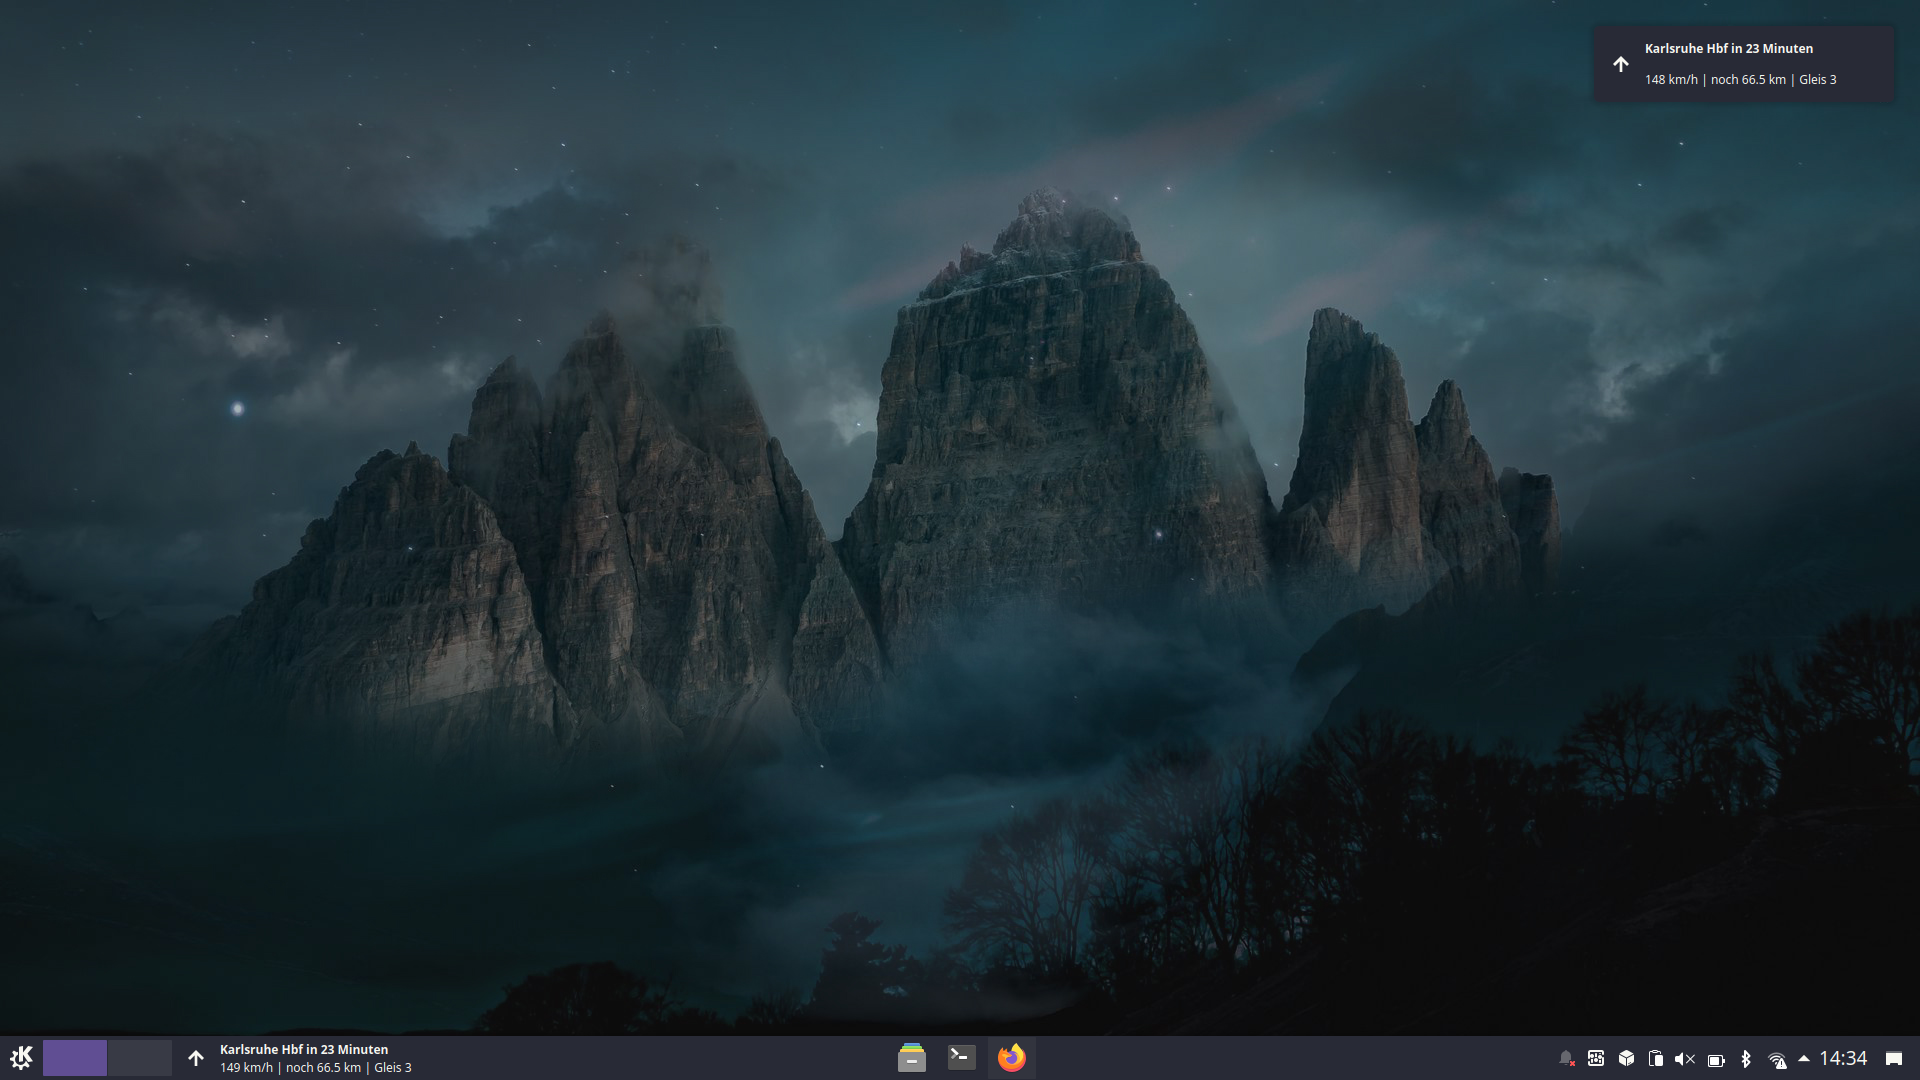
Task: Open the file manager from the taskbar
Action: (x=911, y=1058)
